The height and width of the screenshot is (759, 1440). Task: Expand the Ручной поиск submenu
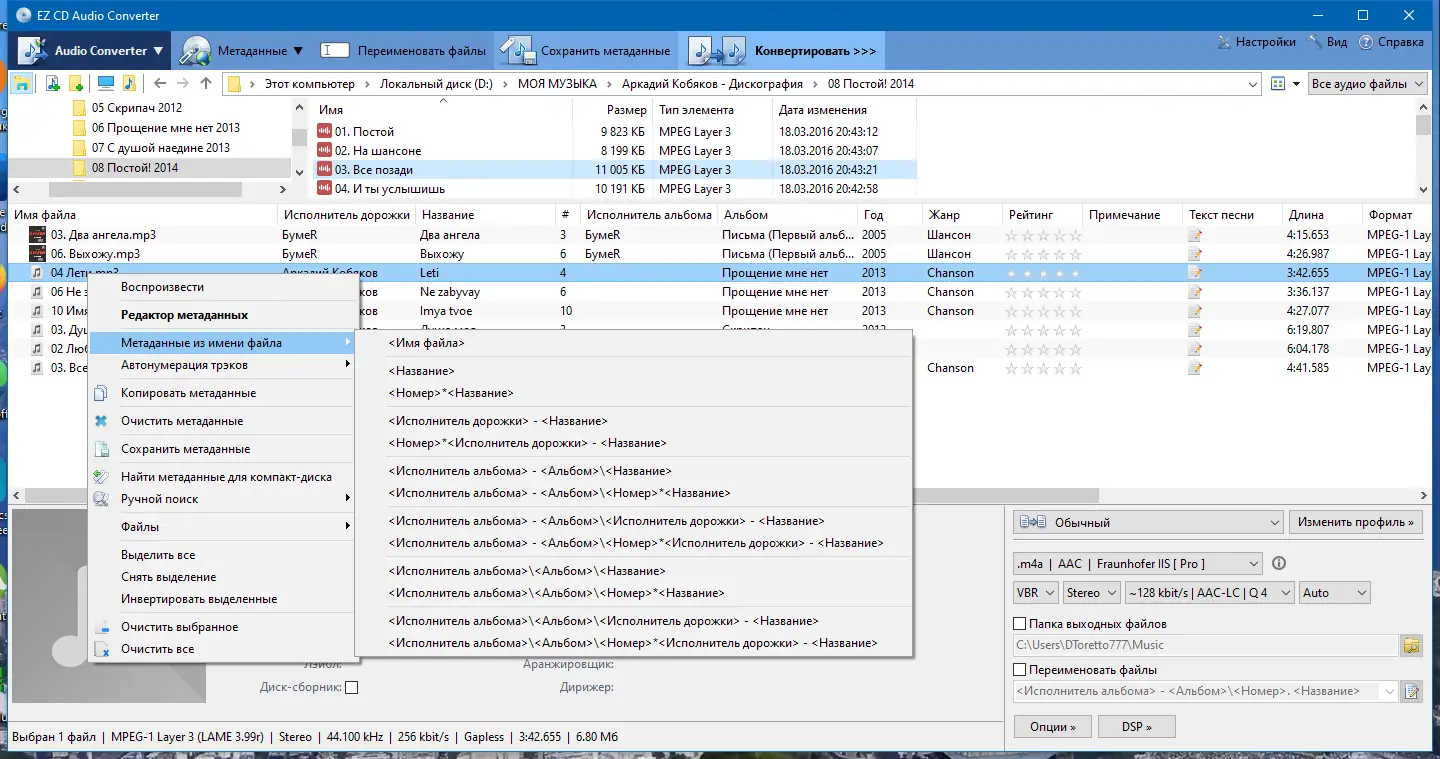[x=223, y=499]
